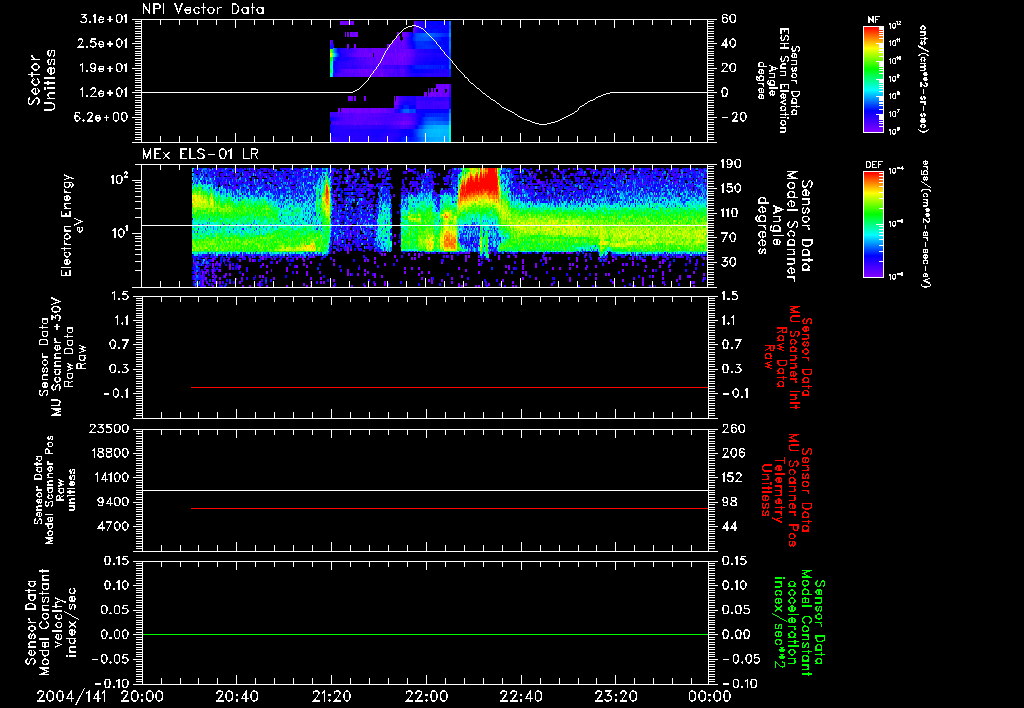Click the red MU Scanner Pos Telemetry label
Viewport: 1024px width, 708px height.
coord(786,490)
